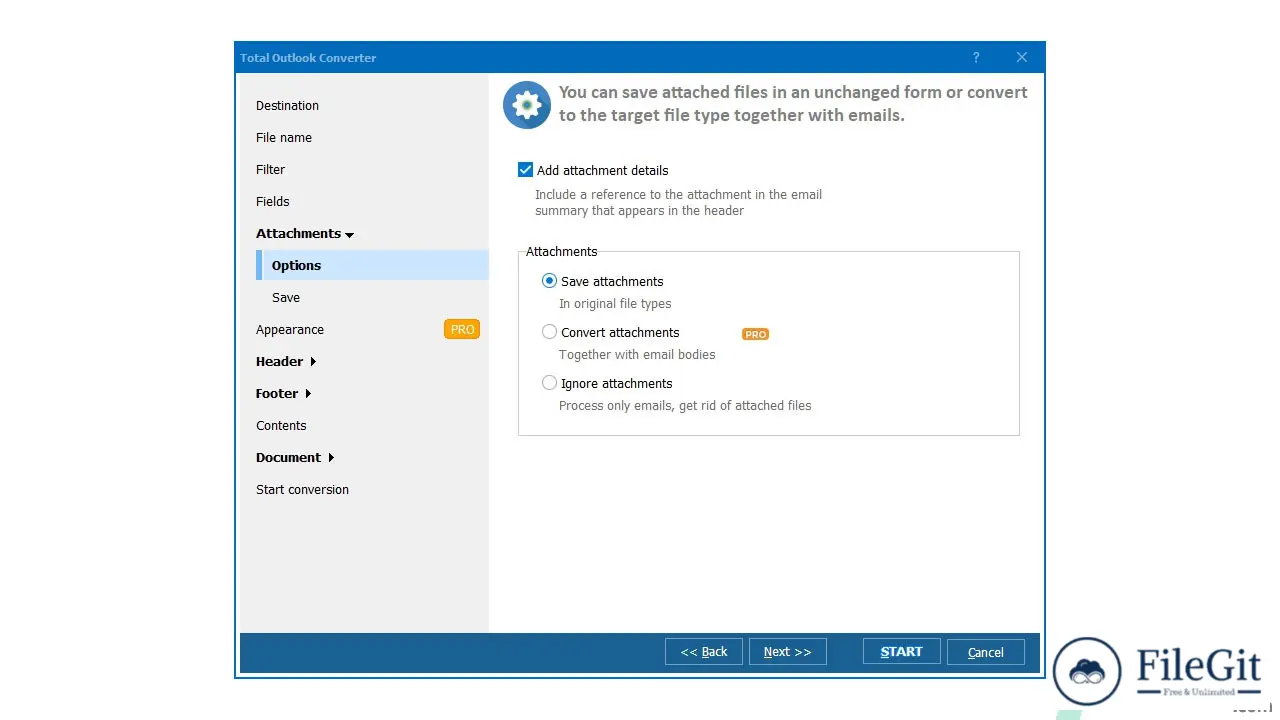The image size is (1280, 720).
Task: Uncheck Add attachment details checkbox
Action: click(x=525, y=170)
